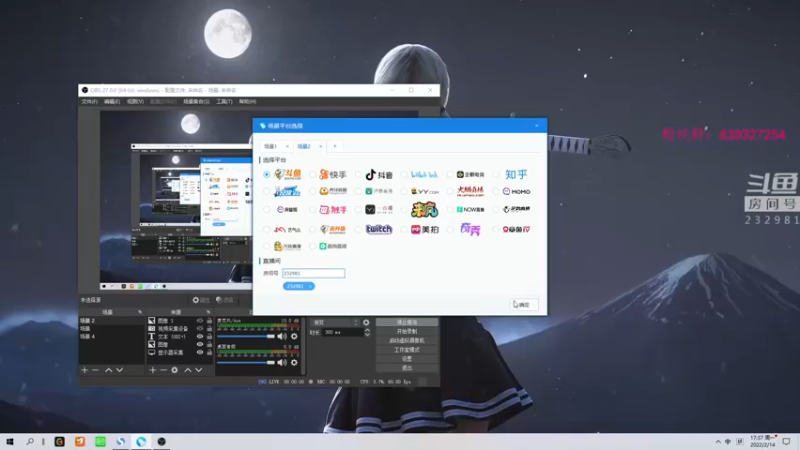The width and height of the screenshot is (800, 450).
Task: Click the Meipai logo
Action: coord(424,230)
